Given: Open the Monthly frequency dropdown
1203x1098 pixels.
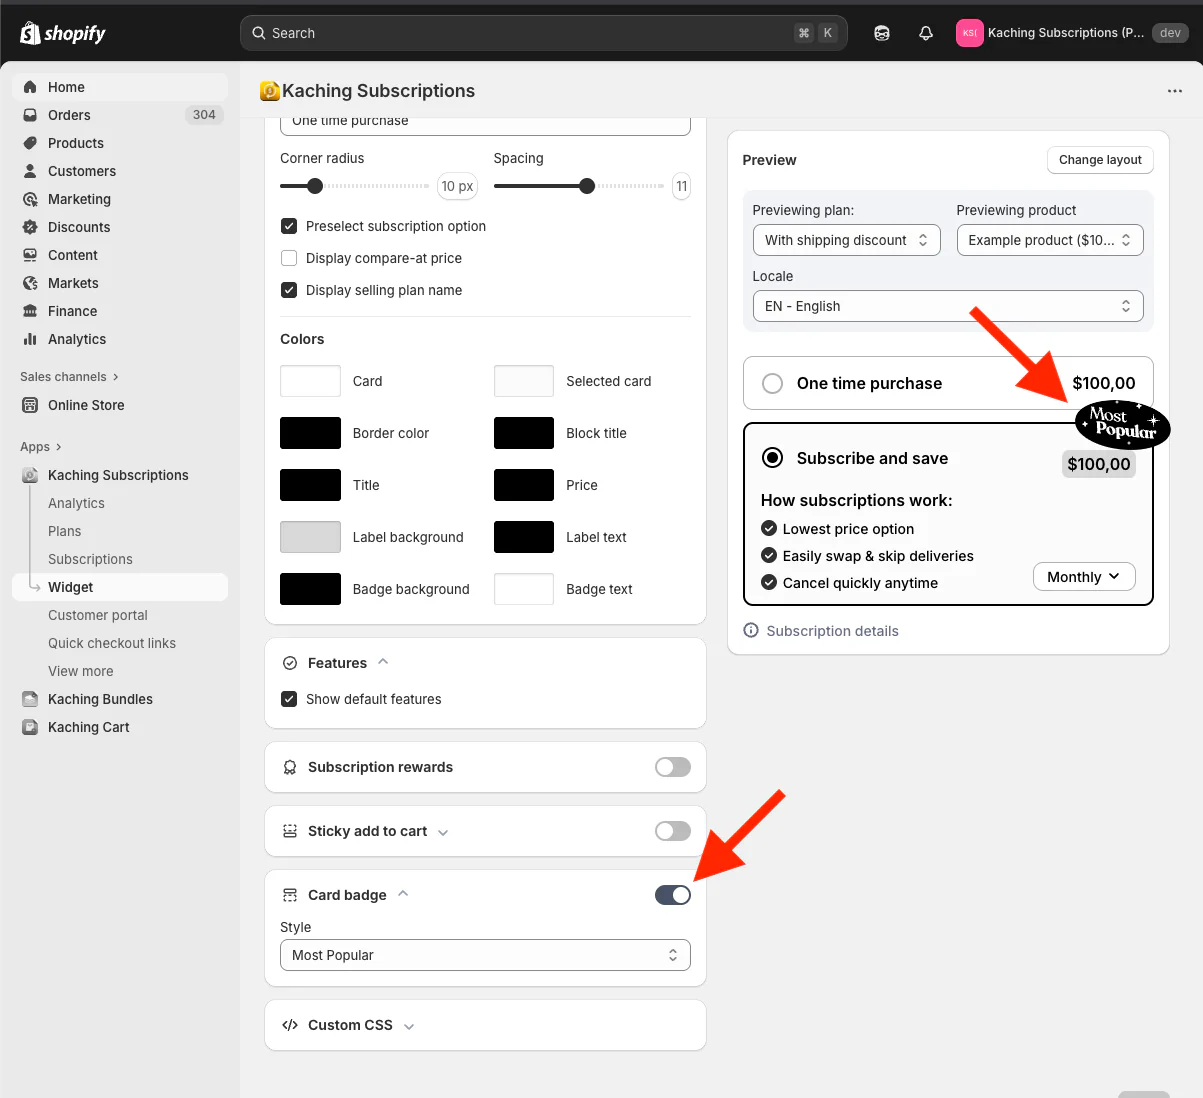Looking at the screenshot, I should coord(1084,577).
